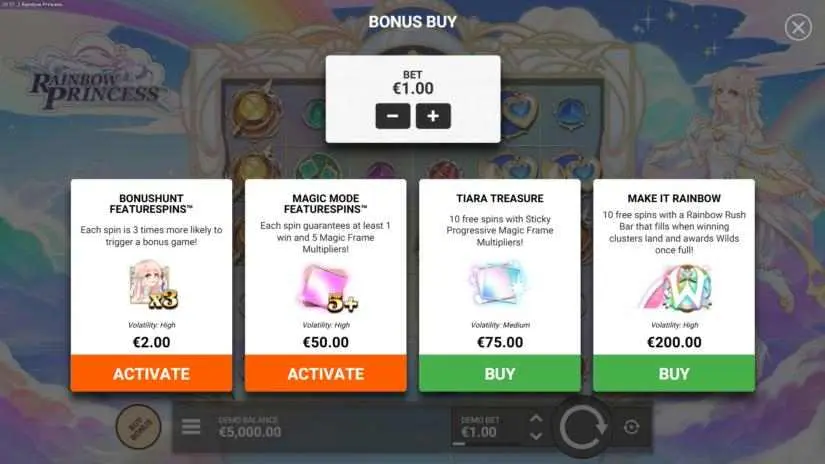The width and height of the screenshot is (825, 464).
Task: Click the Make It Rainbow wild icon
Action: [x=676, y=287]
